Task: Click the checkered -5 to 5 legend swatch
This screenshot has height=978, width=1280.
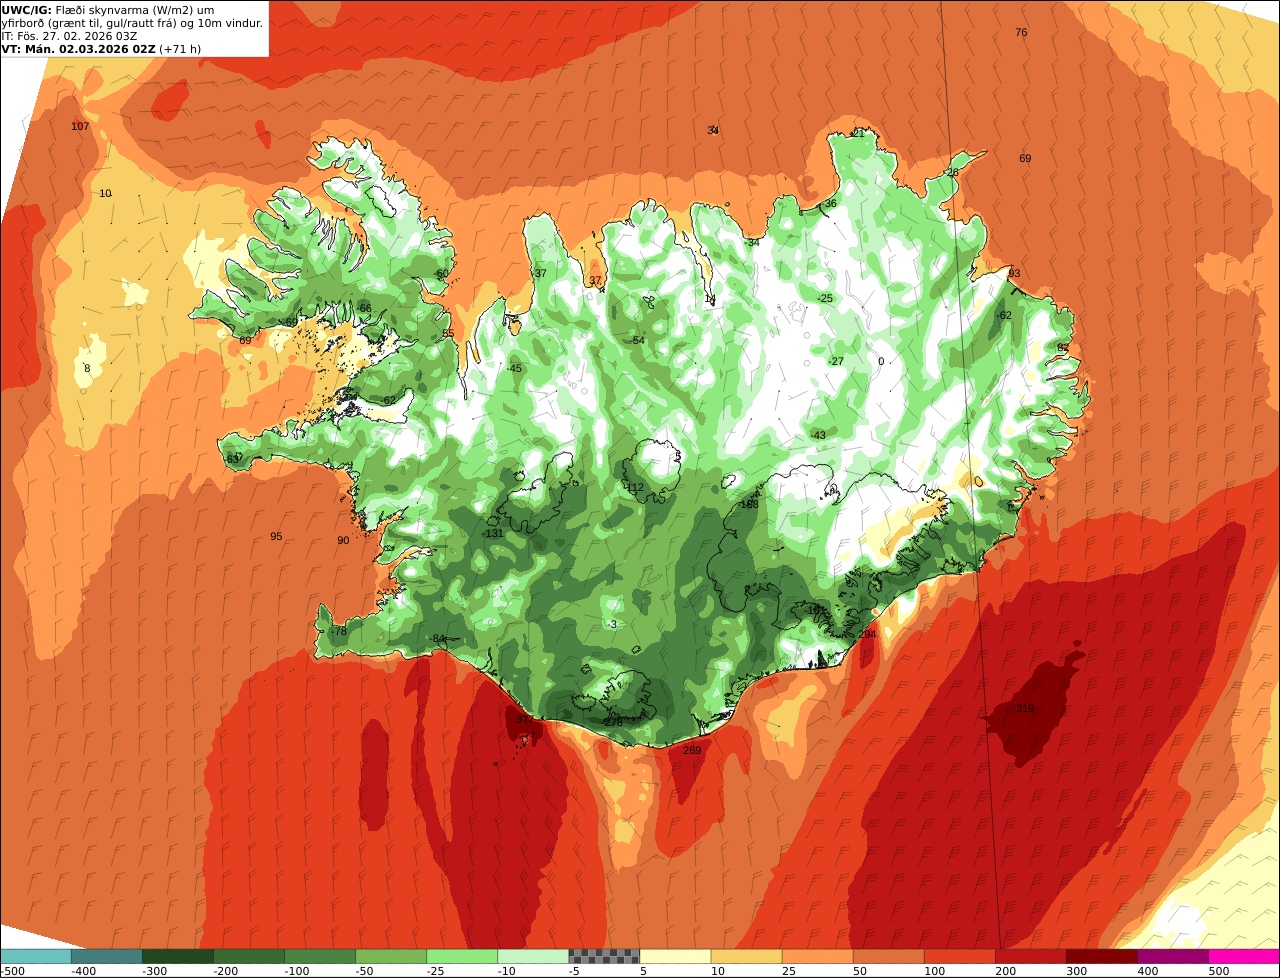Action: tap(604, 956)
